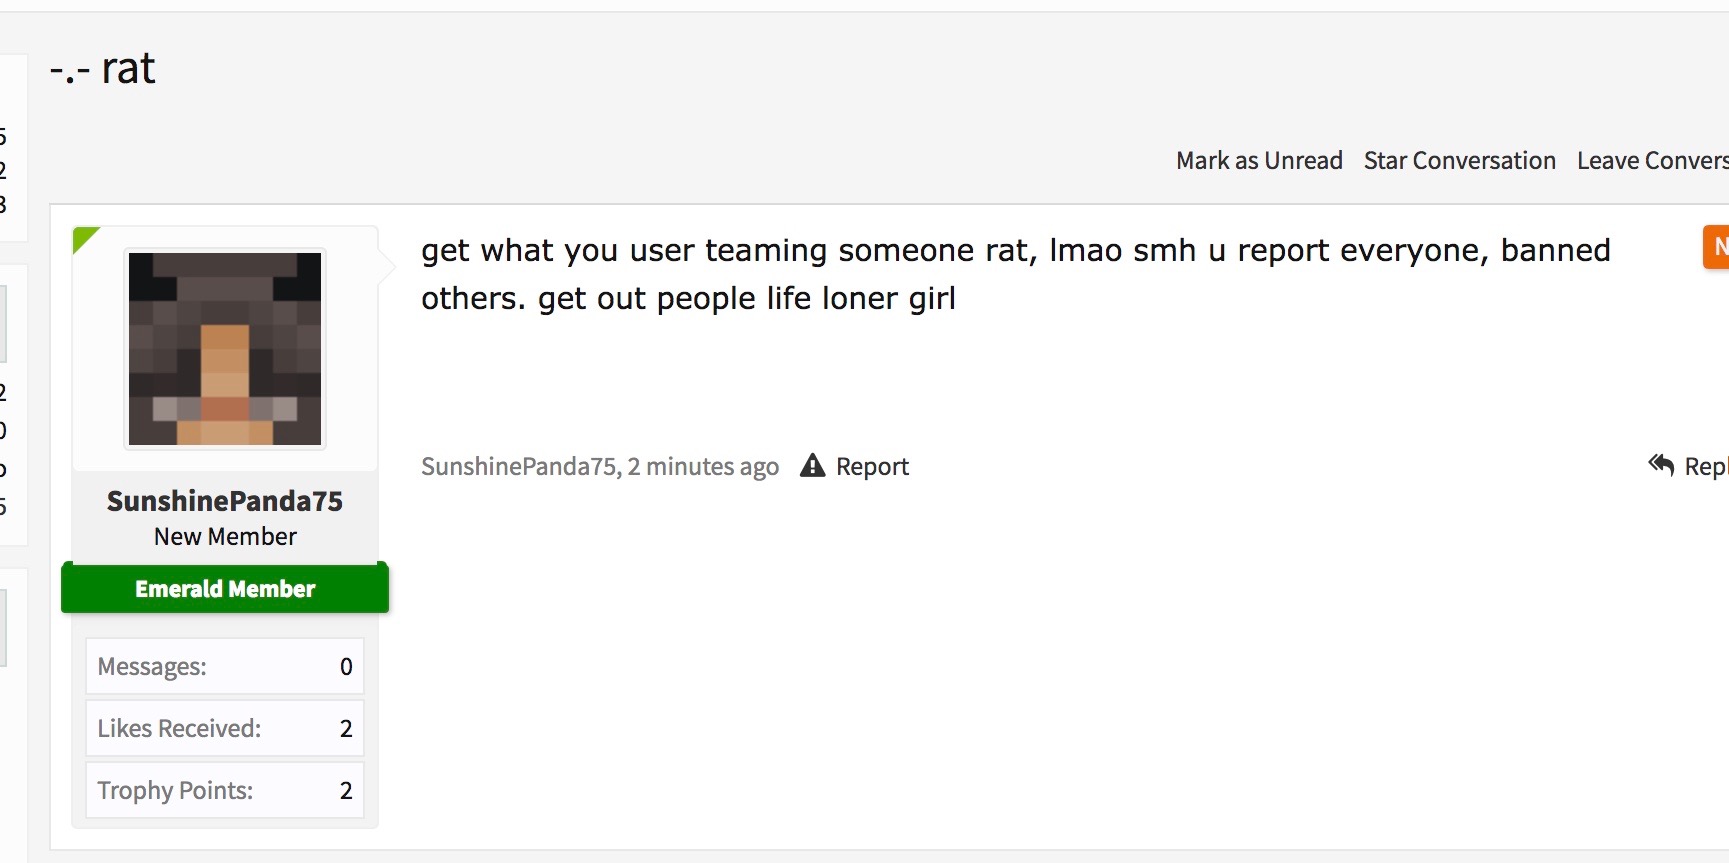Reply to the message
1729x863 pixels.
click(1706, 467)
